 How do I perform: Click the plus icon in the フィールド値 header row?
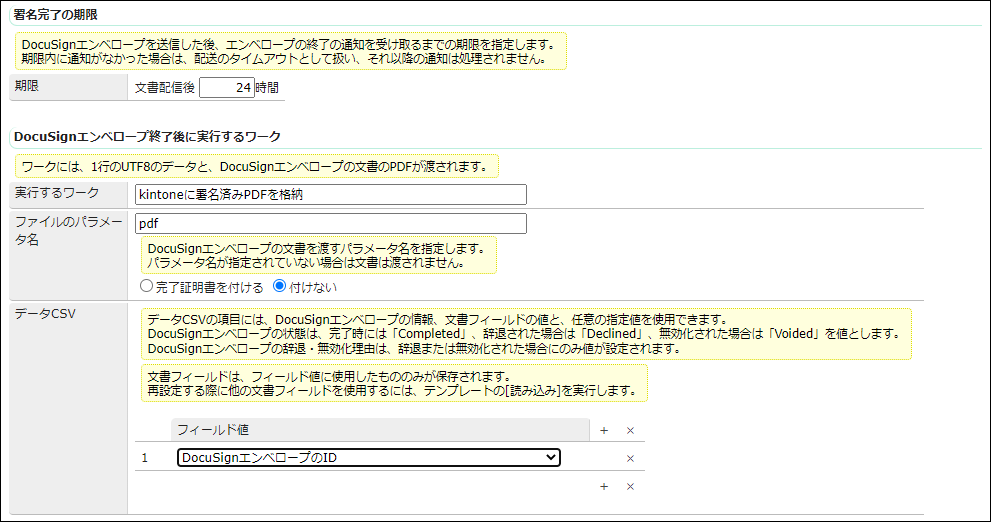pos(603,430)
